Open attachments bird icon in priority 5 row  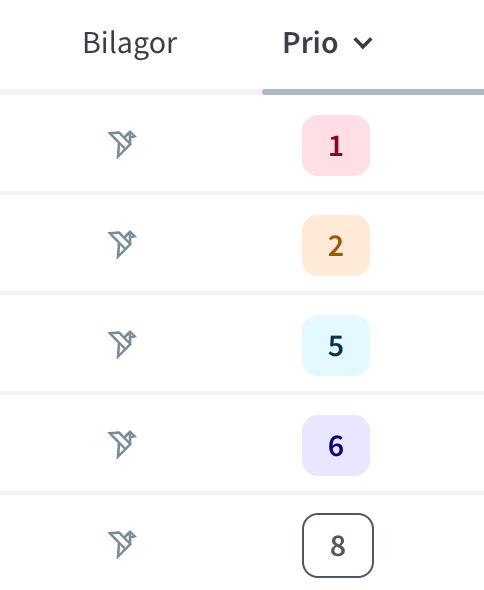122,345
